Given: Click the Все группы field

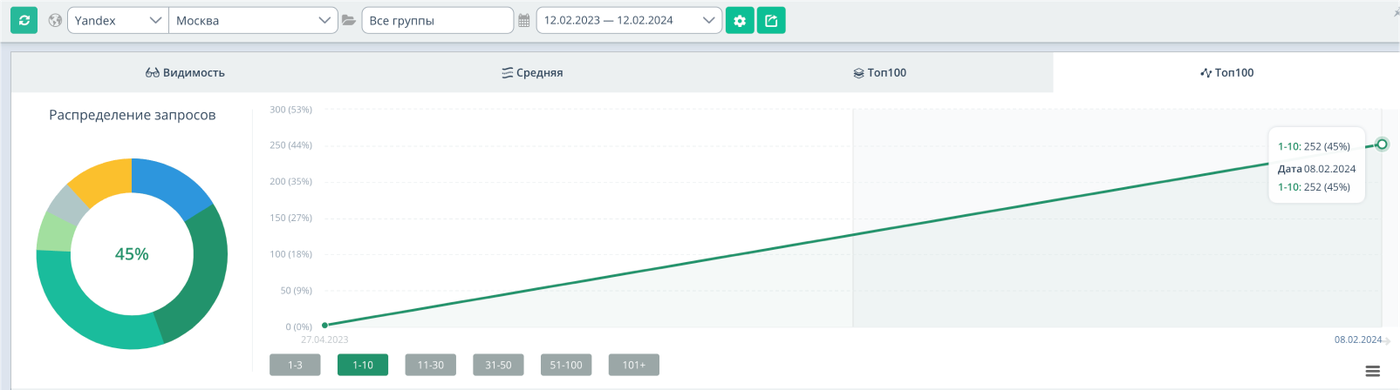Looking at the screenshot, I should click(437, 20).
